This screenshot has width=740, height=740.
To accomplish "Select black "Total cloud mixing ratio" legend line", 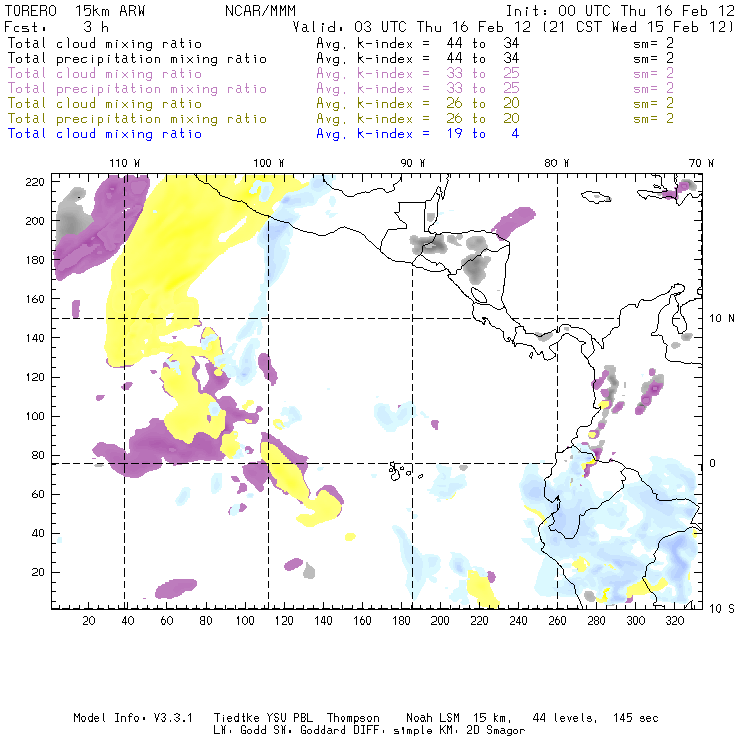I will click(x=105, y=44).
